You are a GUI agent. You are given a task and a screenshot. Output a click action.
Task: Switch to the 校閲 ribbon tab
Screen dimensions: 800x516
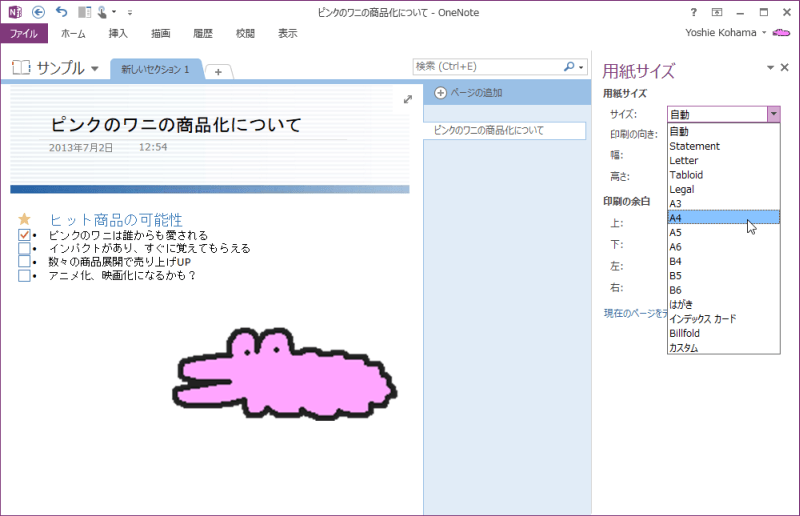[245, 34]
